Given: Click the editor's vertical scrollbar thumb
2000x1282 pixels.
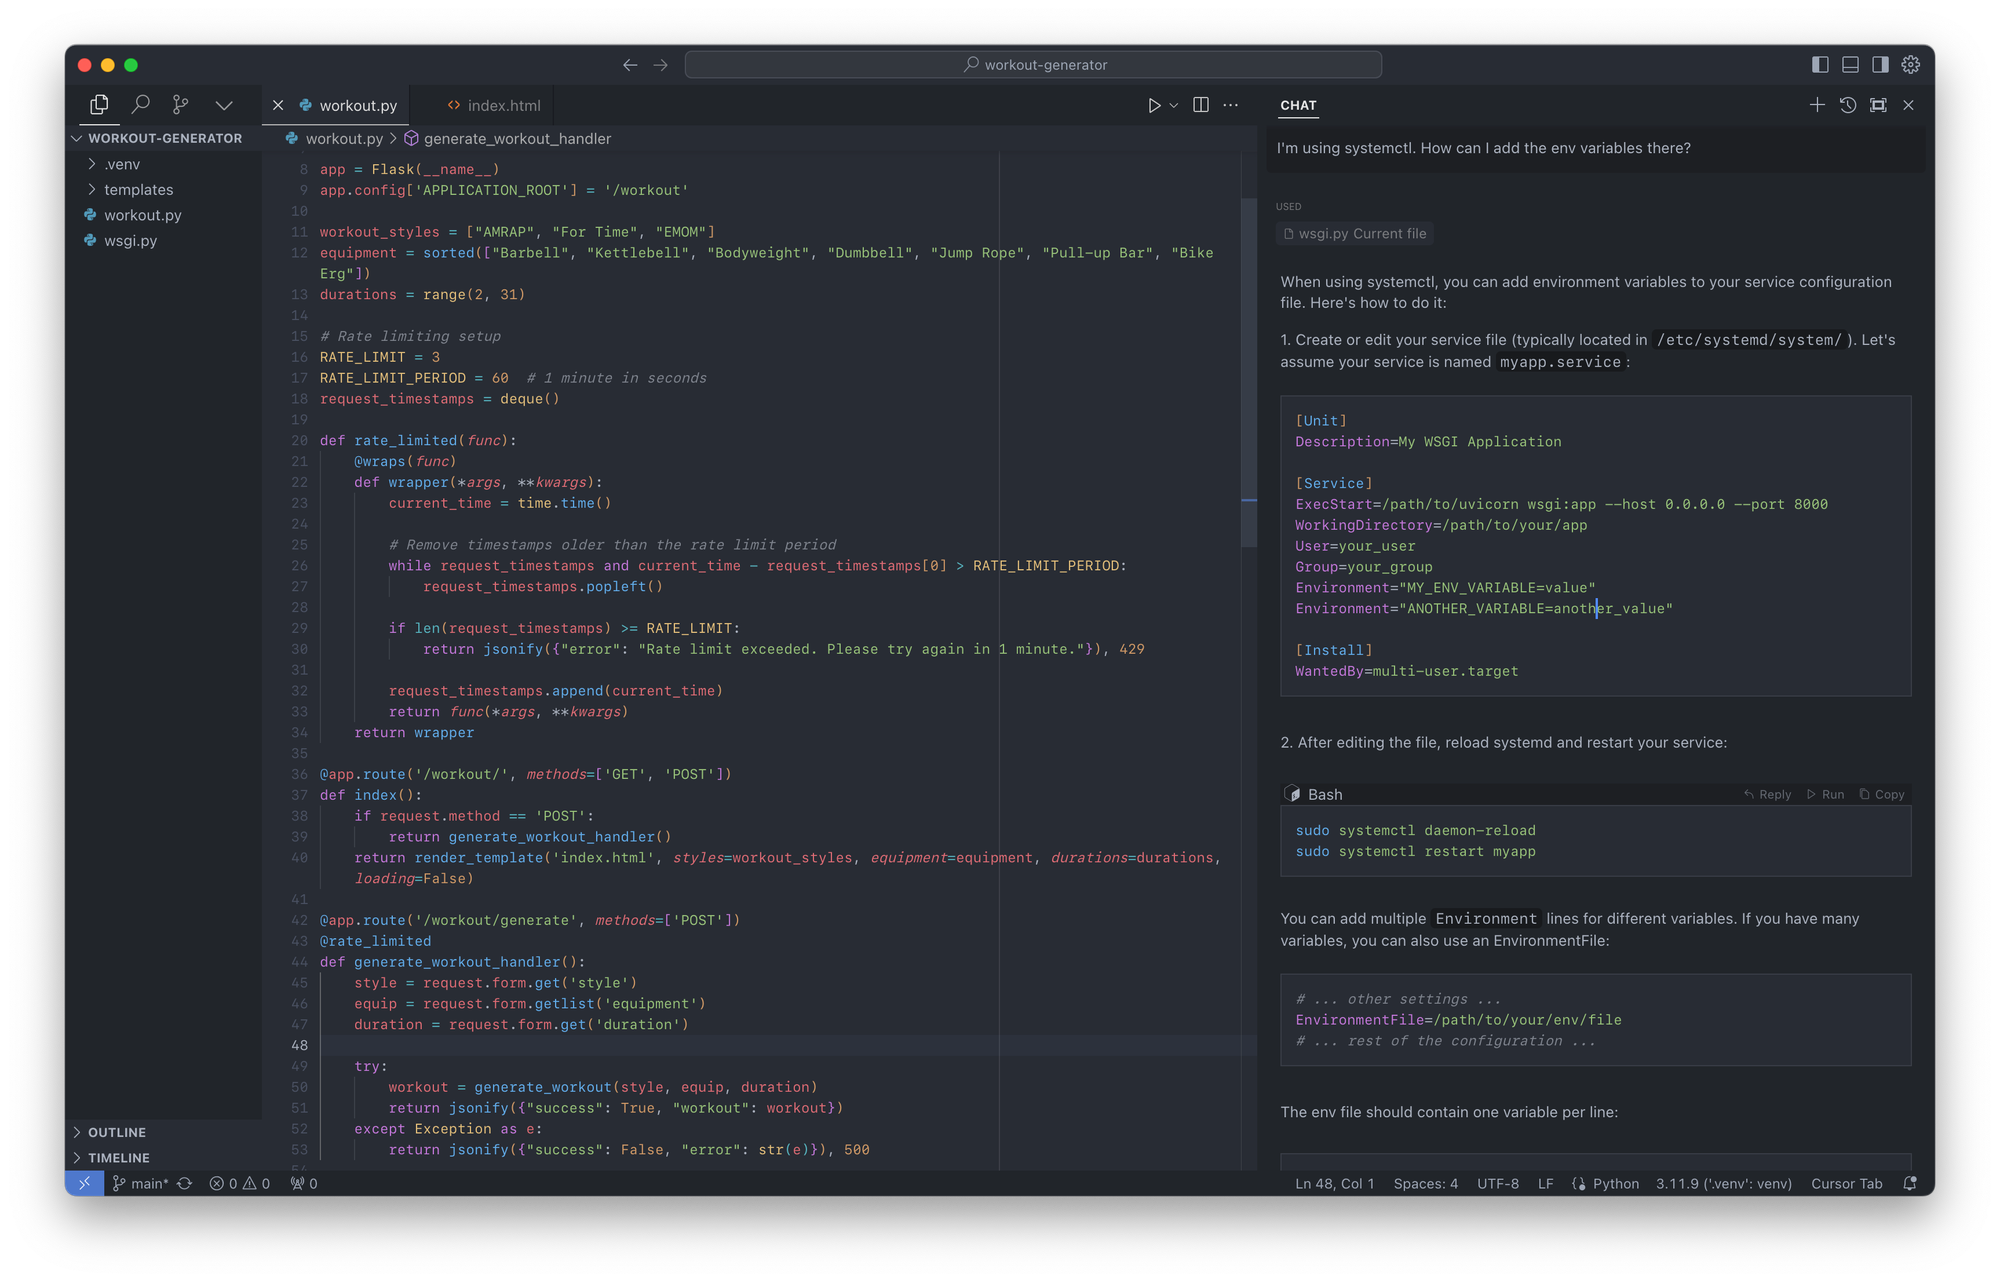Looking at the screenshot, I should pyautogui.click(x=1248, y=370).
